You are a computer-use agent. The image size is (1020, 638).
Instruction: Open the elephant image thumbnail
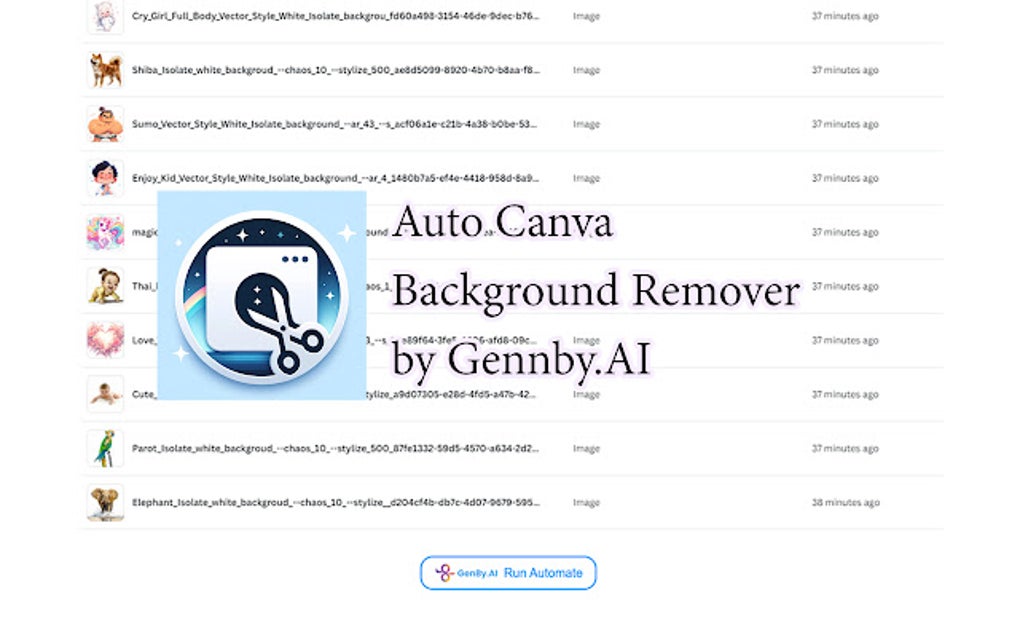click(x=105, y=502)
